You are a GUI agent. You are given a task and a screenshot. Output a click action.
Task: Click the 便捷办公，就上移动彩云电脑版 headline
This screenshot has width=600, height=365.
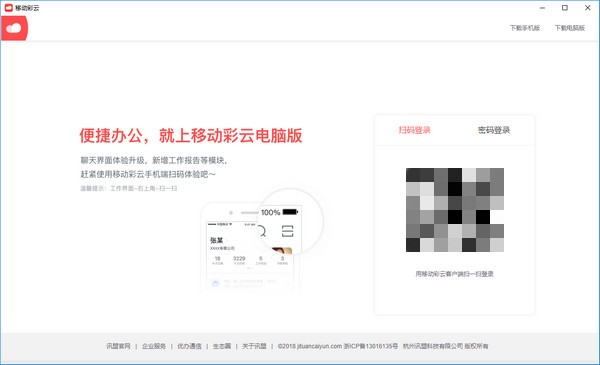pyautogui.click(x=191, y=135)
